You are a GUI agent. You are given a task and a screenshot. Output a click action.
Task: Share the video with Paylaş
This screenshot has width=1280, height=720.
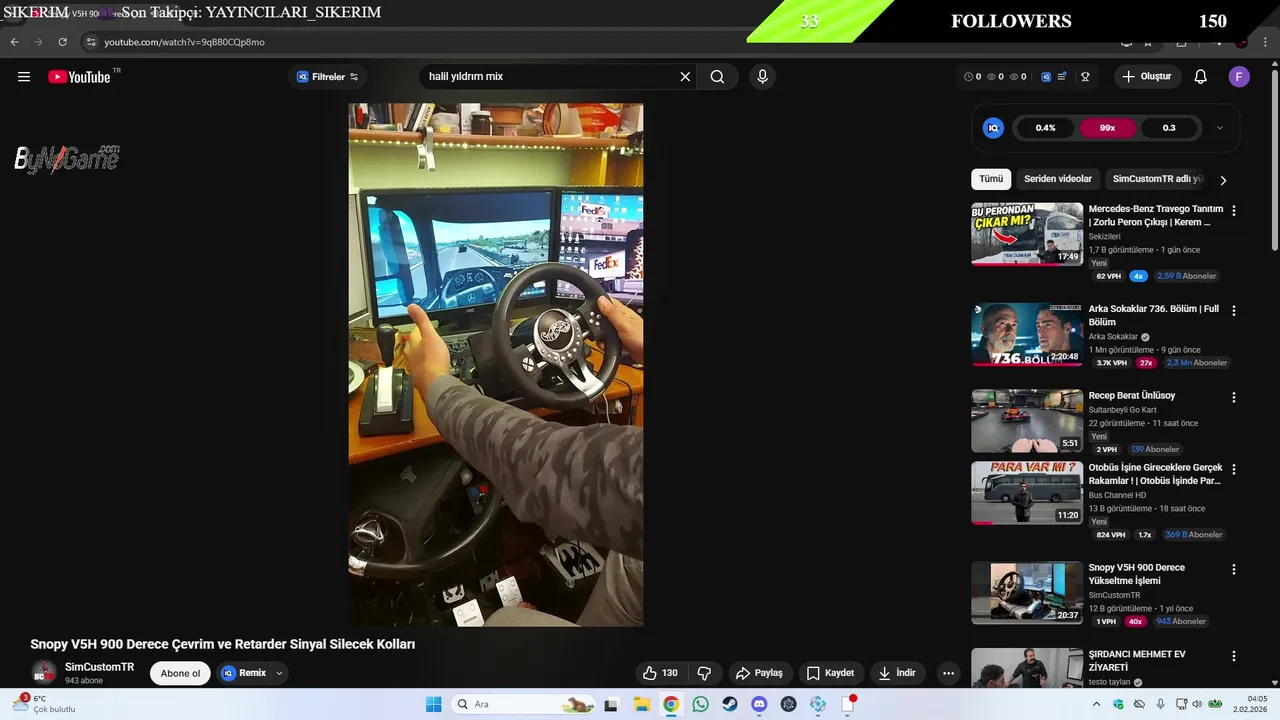pos(759,673)
